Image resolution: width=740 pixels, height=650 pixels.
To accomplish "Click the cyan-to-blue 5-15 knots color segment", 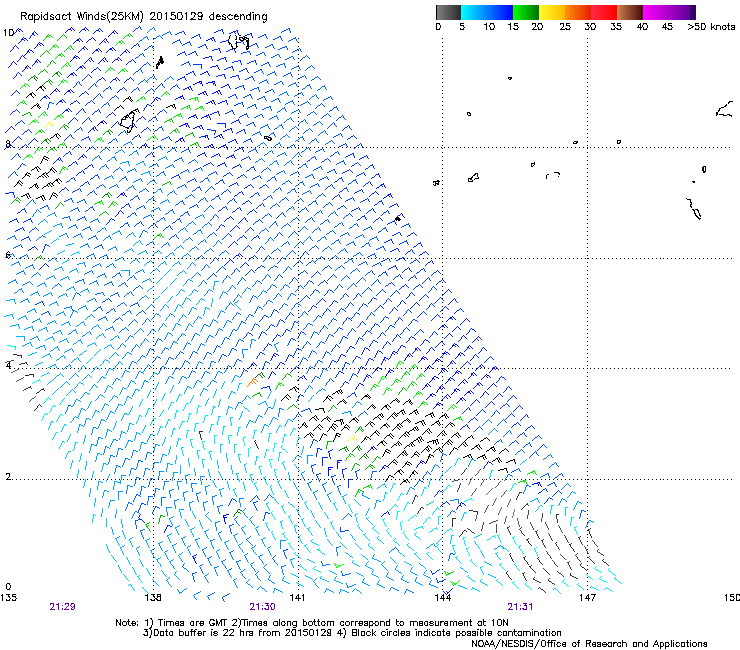I will 487,12.
